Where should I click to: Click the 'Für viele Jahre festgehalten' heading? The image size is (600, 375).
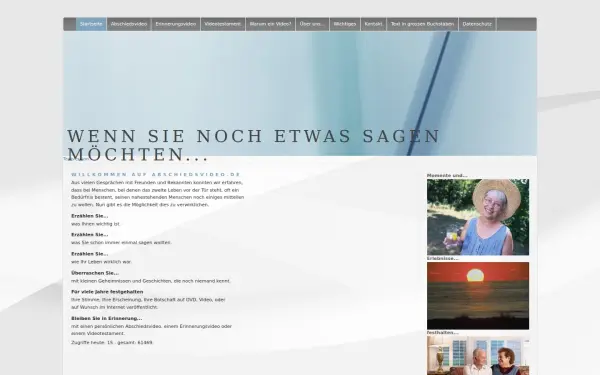click(107, 292)
